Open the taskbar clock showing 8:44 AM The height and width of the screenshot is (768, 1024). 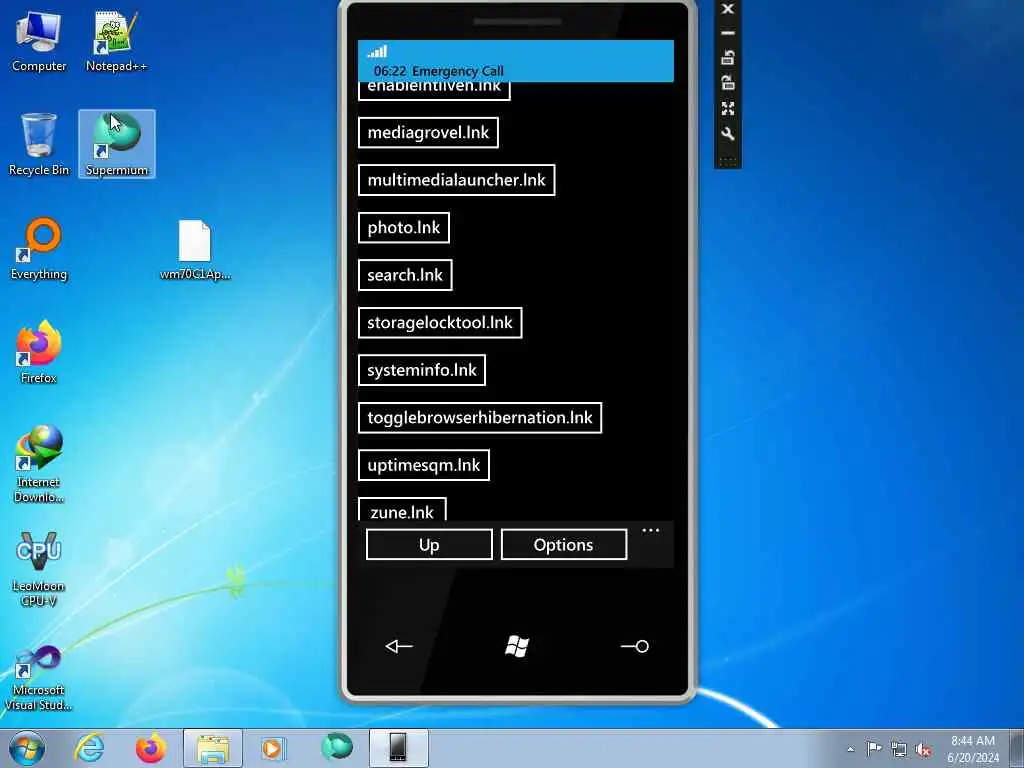click(x=973, y=749)
